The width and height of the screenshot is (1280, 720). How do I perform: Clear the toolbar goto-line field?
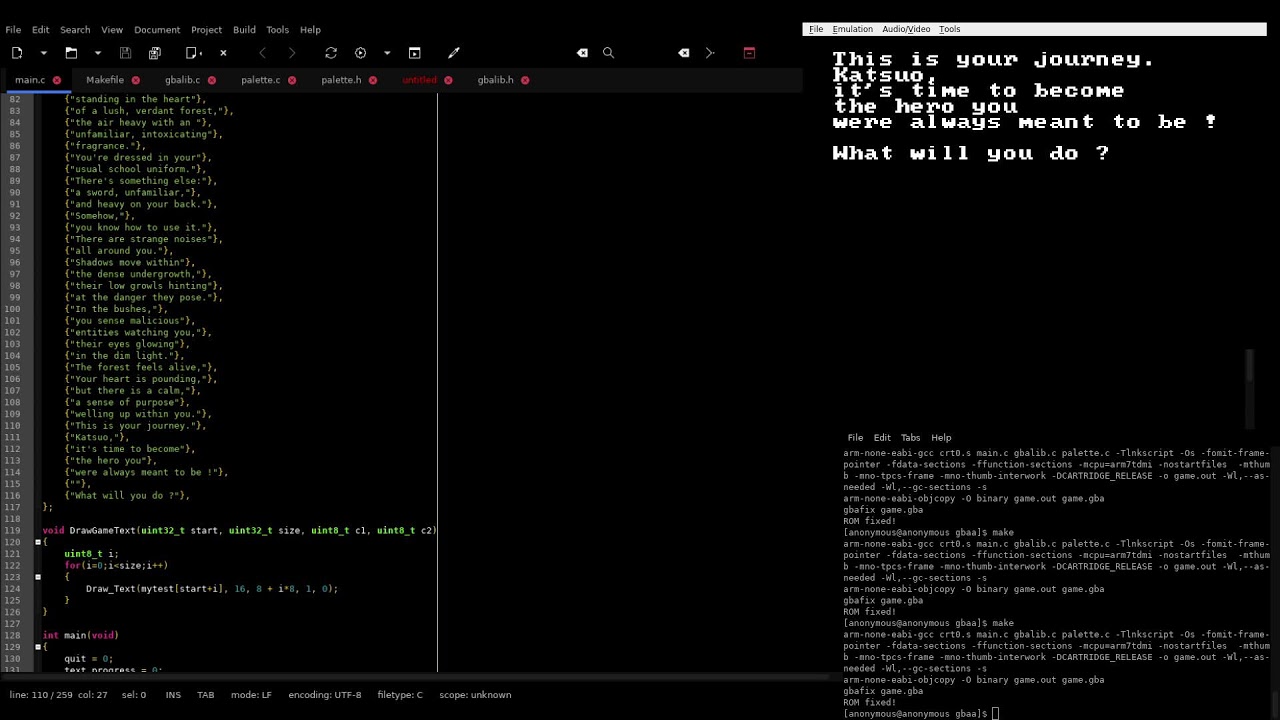pyautogui.click(x=684, y=53)
